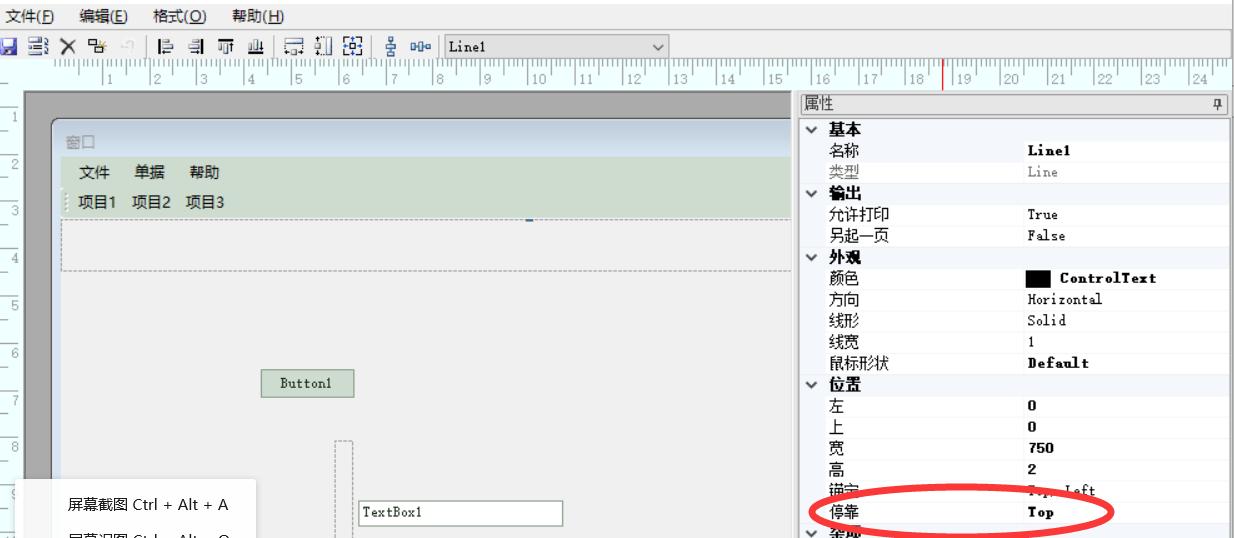1234x538 pixels.
Task: Click 屏幕截图 in the popup menu
Action: 147,505
